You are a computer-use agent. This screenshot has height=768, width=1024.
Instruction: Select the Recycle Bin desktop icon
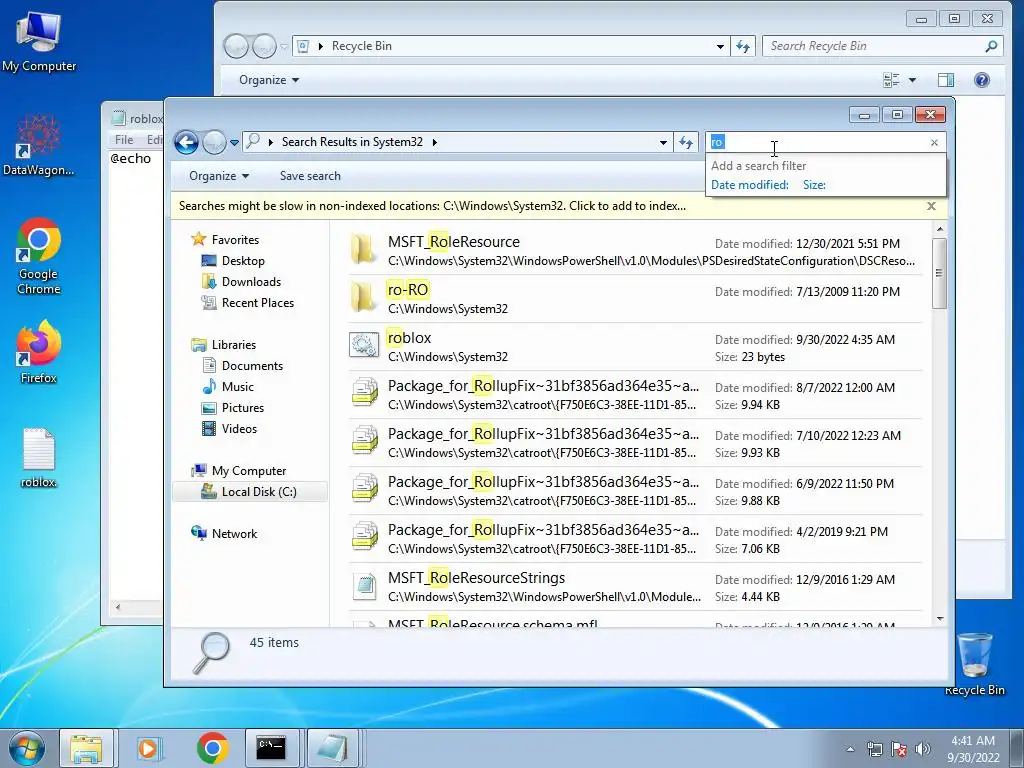coord(974,664)
